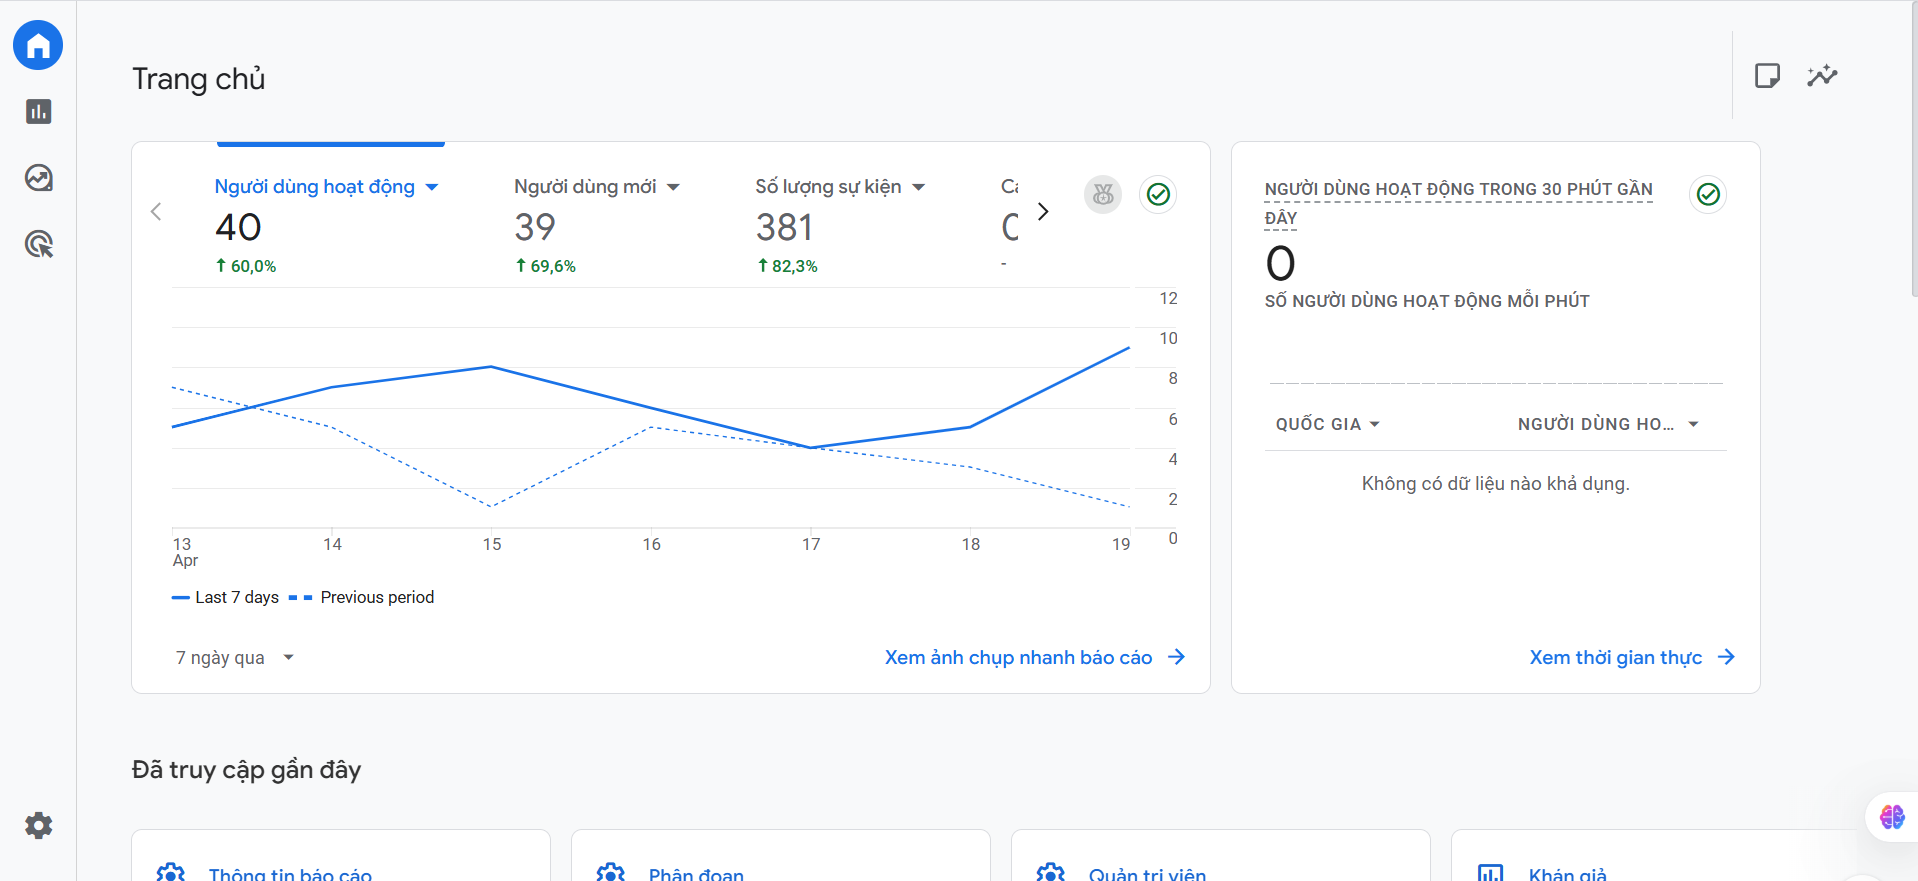Expand the 'Người dùng mới' metric dropdown

(673, 187)
